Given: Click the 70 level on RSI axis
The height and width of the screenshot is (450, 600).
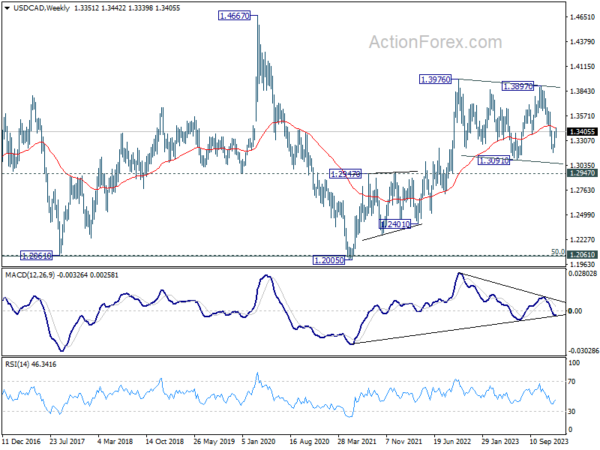Looking at the screenshot, I should [572, 382].
